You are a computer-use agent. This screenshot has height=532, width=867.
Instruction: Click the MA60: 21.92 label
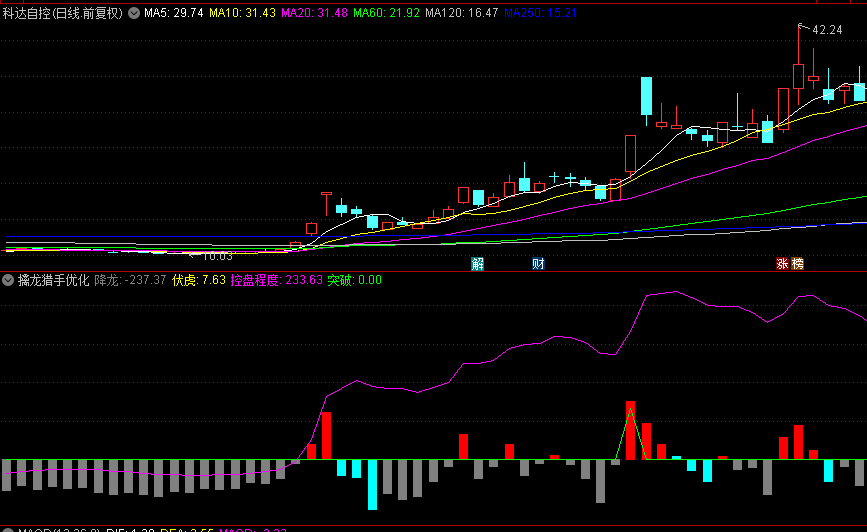387,13
